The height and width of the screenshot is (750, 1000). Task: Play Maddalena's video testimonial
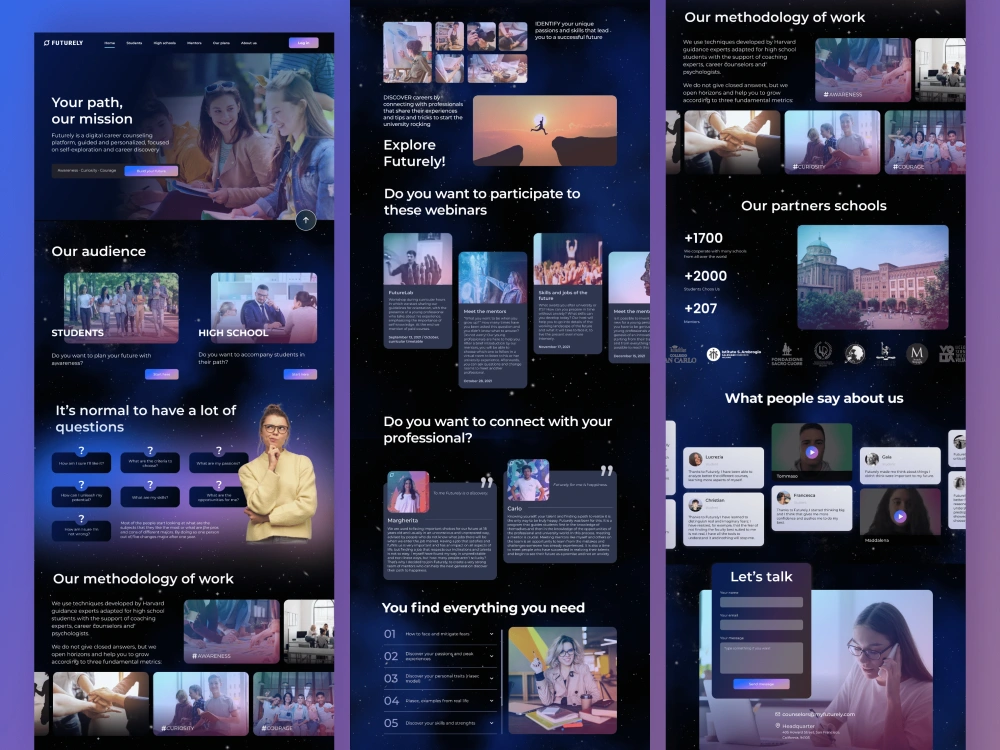900,516
